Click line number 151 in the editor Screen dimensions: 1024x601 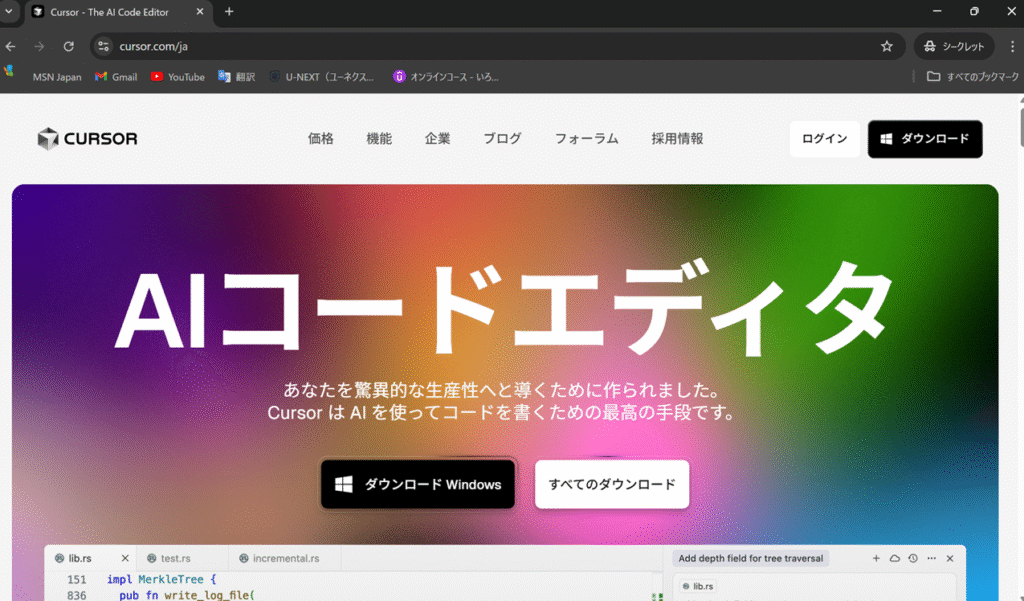(x=76, y=579)
